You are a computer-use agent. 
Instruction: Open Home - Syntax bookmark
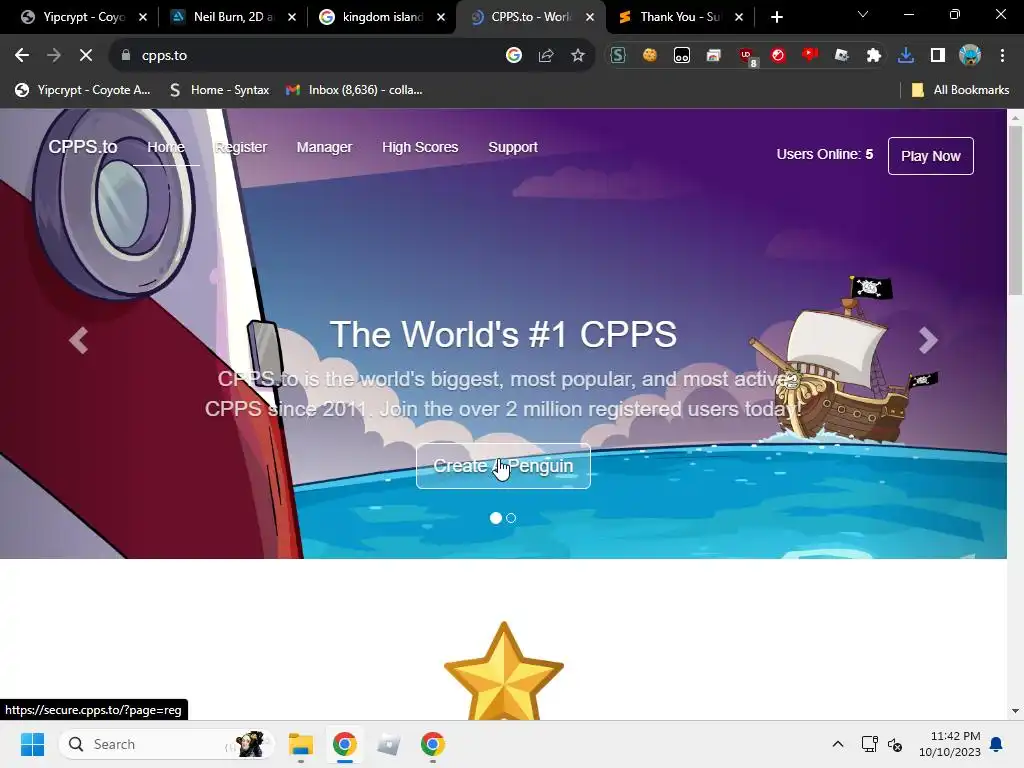point(219,90)
